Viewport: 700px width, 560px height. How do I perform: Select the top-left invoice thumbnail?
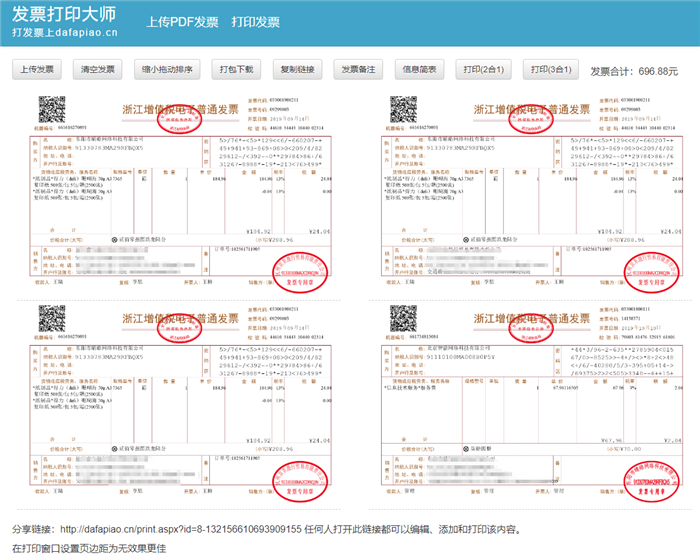tap(181, 194)
